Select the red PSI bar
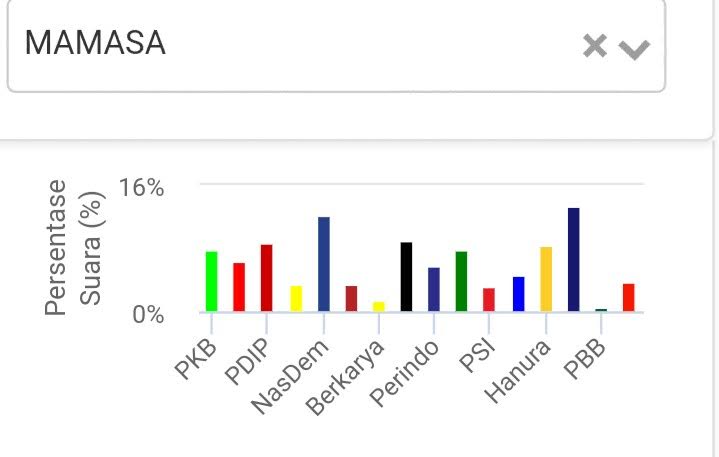The height and width of the screenshot is (457, 719). tap(489, 300)
